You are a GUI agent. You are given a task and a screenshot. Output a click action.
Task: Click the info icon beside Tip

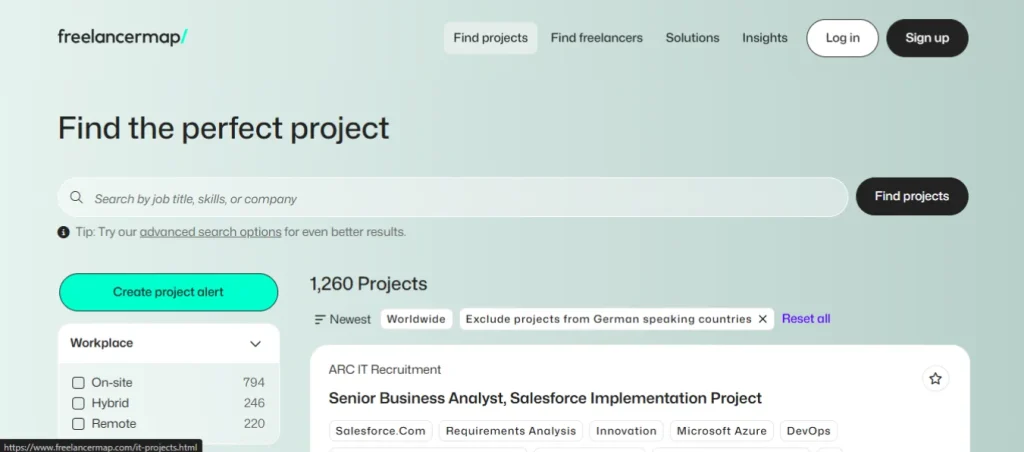pos(64,232)
